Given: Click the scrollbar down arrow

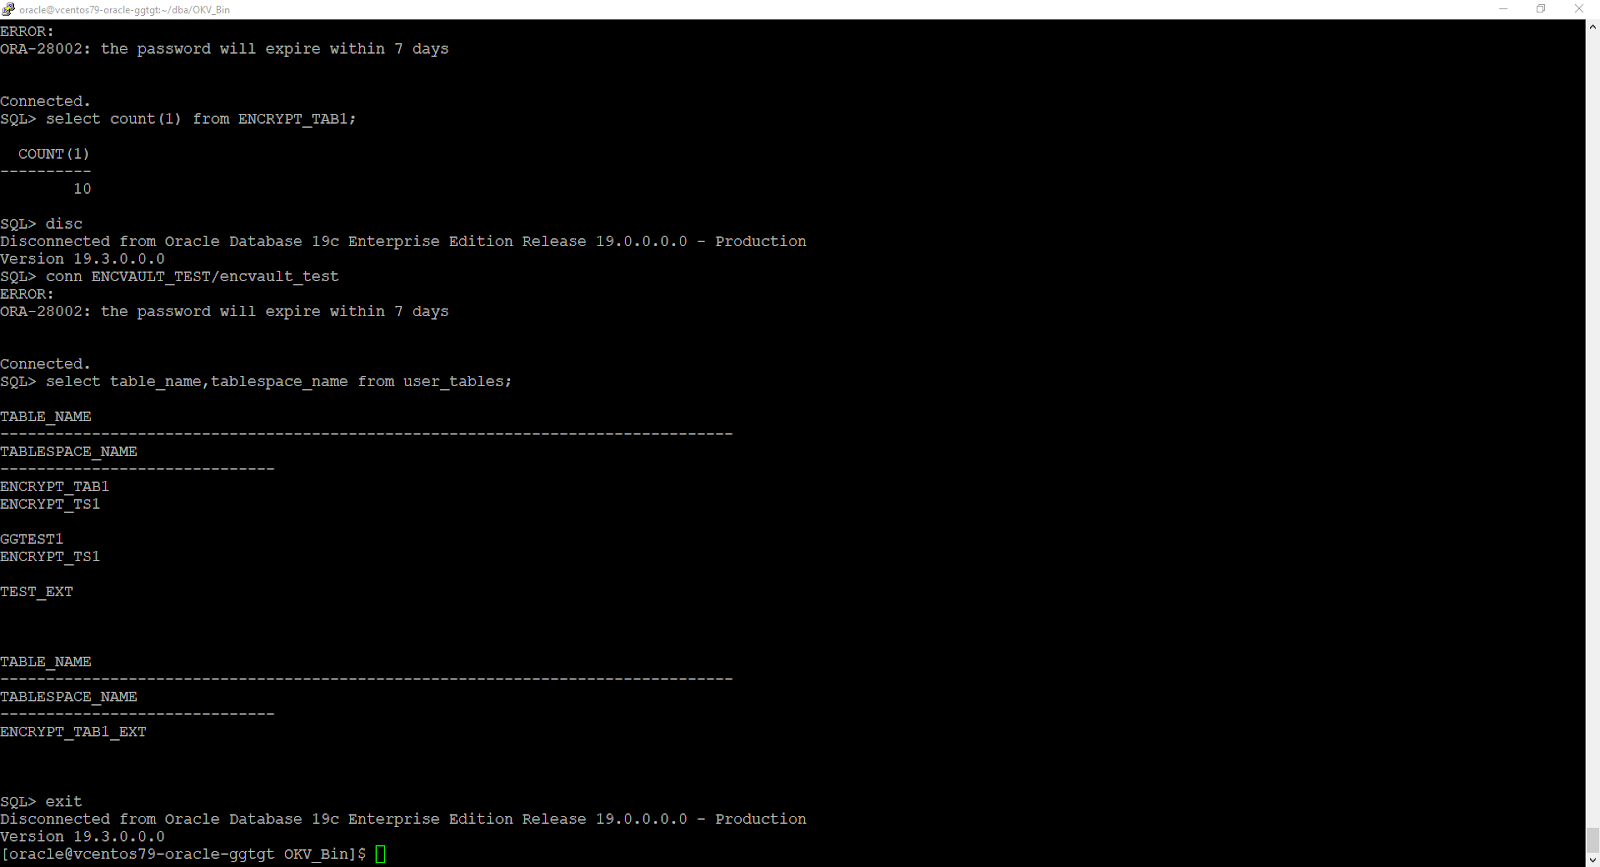Looking at the screenshot, I should 1592,859.
